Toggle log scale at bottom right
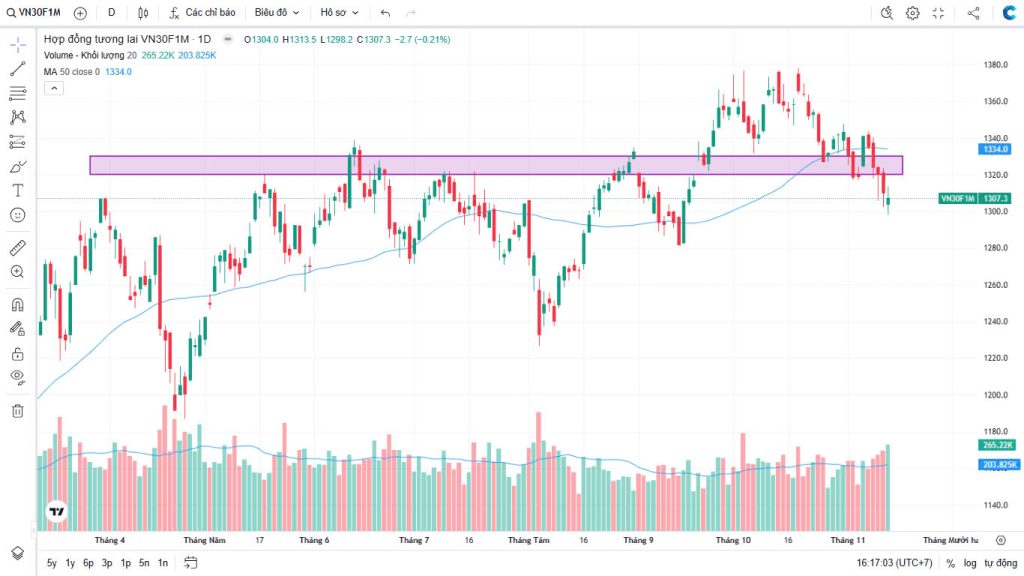 click(970, 563)
